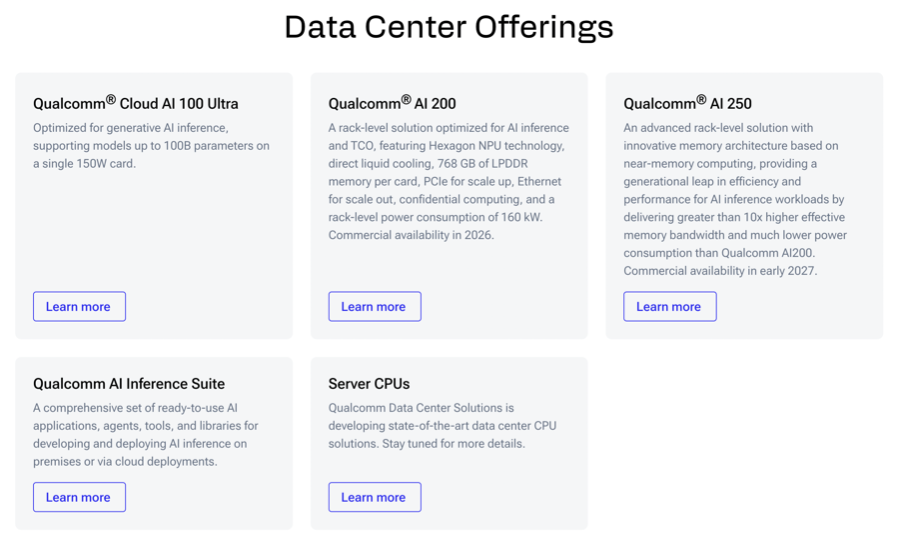Click the Data Center Offerings page heading

[x=448, y=27]
